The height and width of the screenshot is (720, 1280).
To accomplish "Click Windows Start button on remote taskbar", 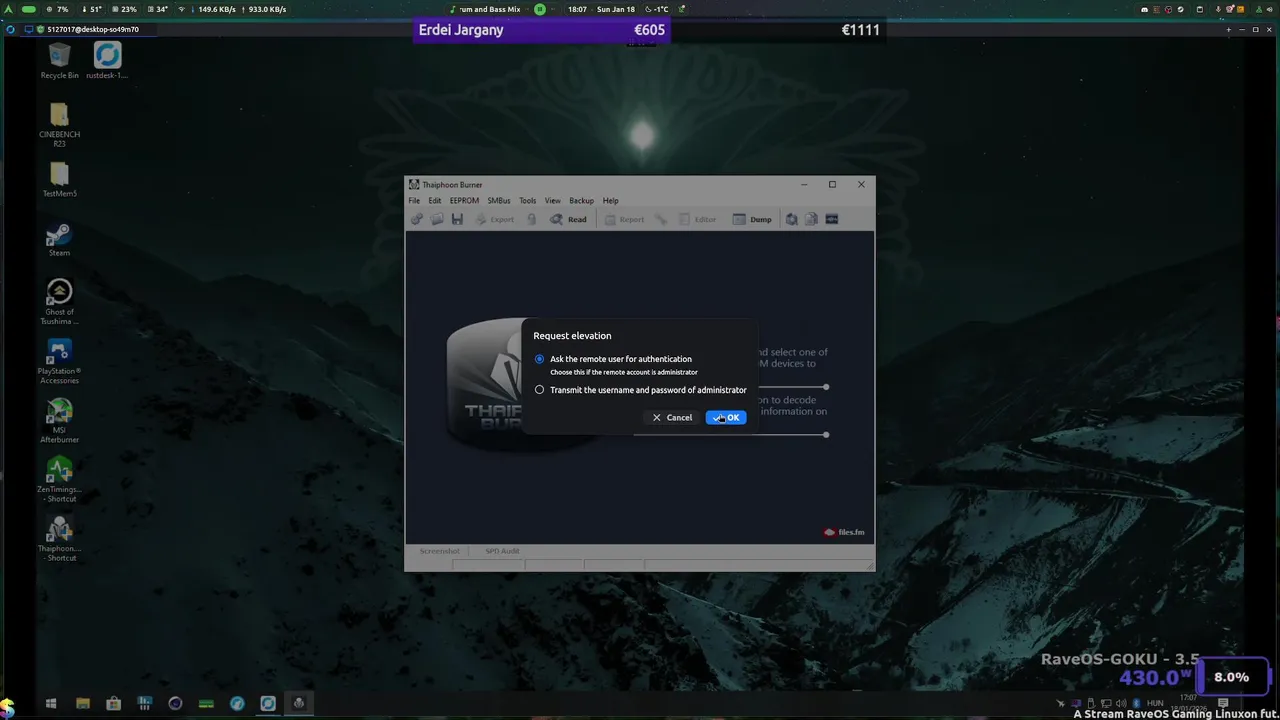I will point(51,704).
